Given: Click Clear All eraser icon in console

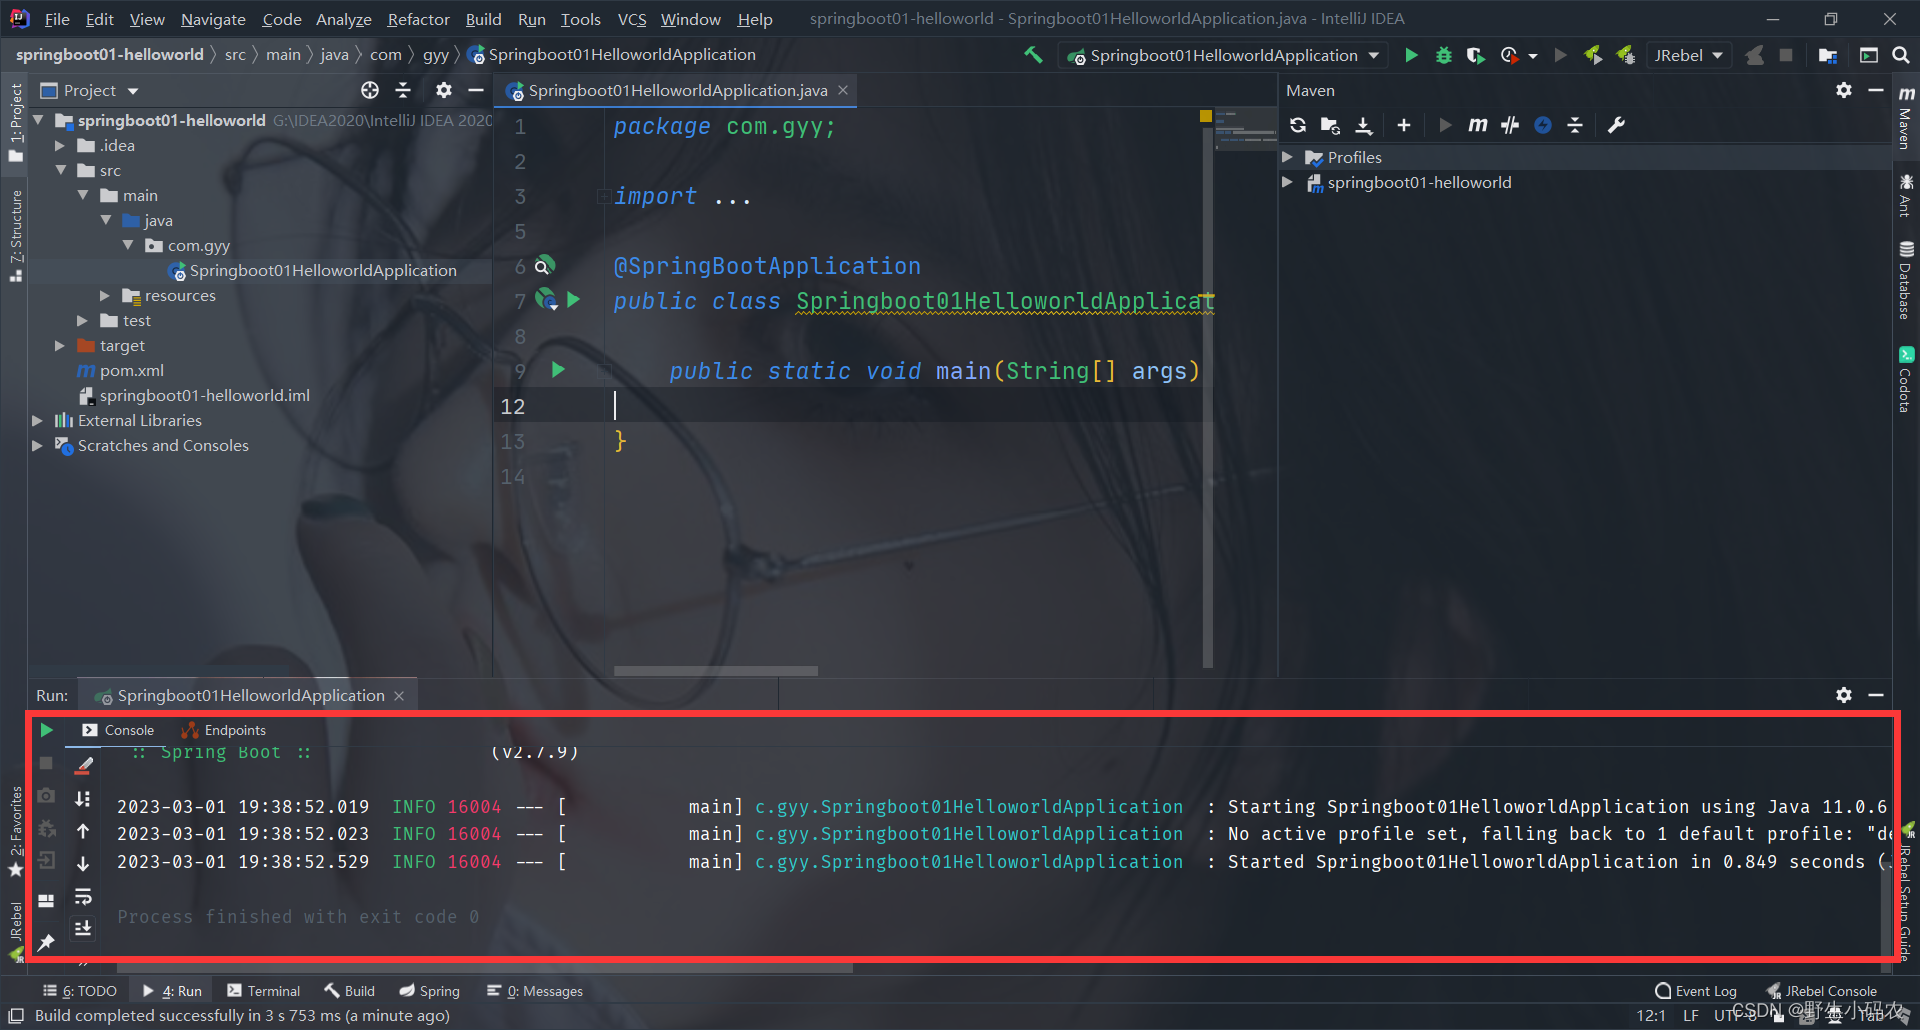Looking at the screenshot, I should [x=83, y=766].
